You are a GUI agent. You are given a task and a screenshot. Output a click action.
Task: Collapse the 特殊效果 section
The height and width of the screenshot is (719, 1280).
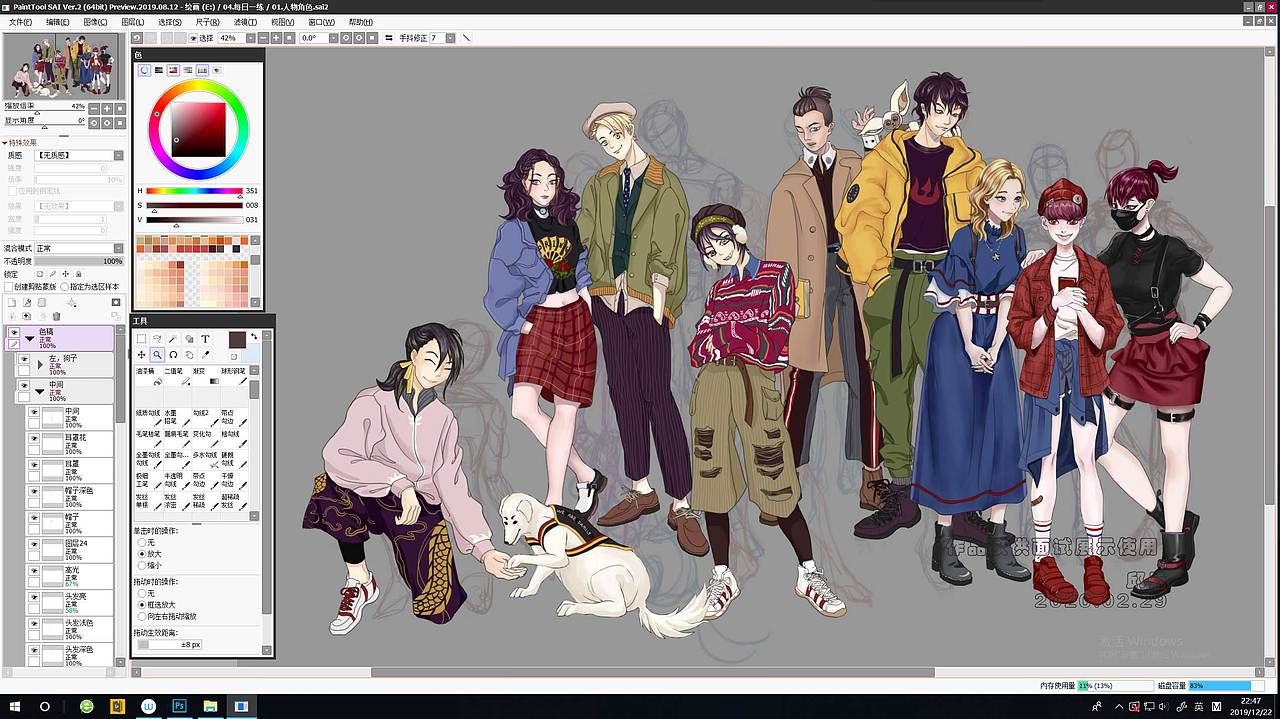click(x=5, y=142)
